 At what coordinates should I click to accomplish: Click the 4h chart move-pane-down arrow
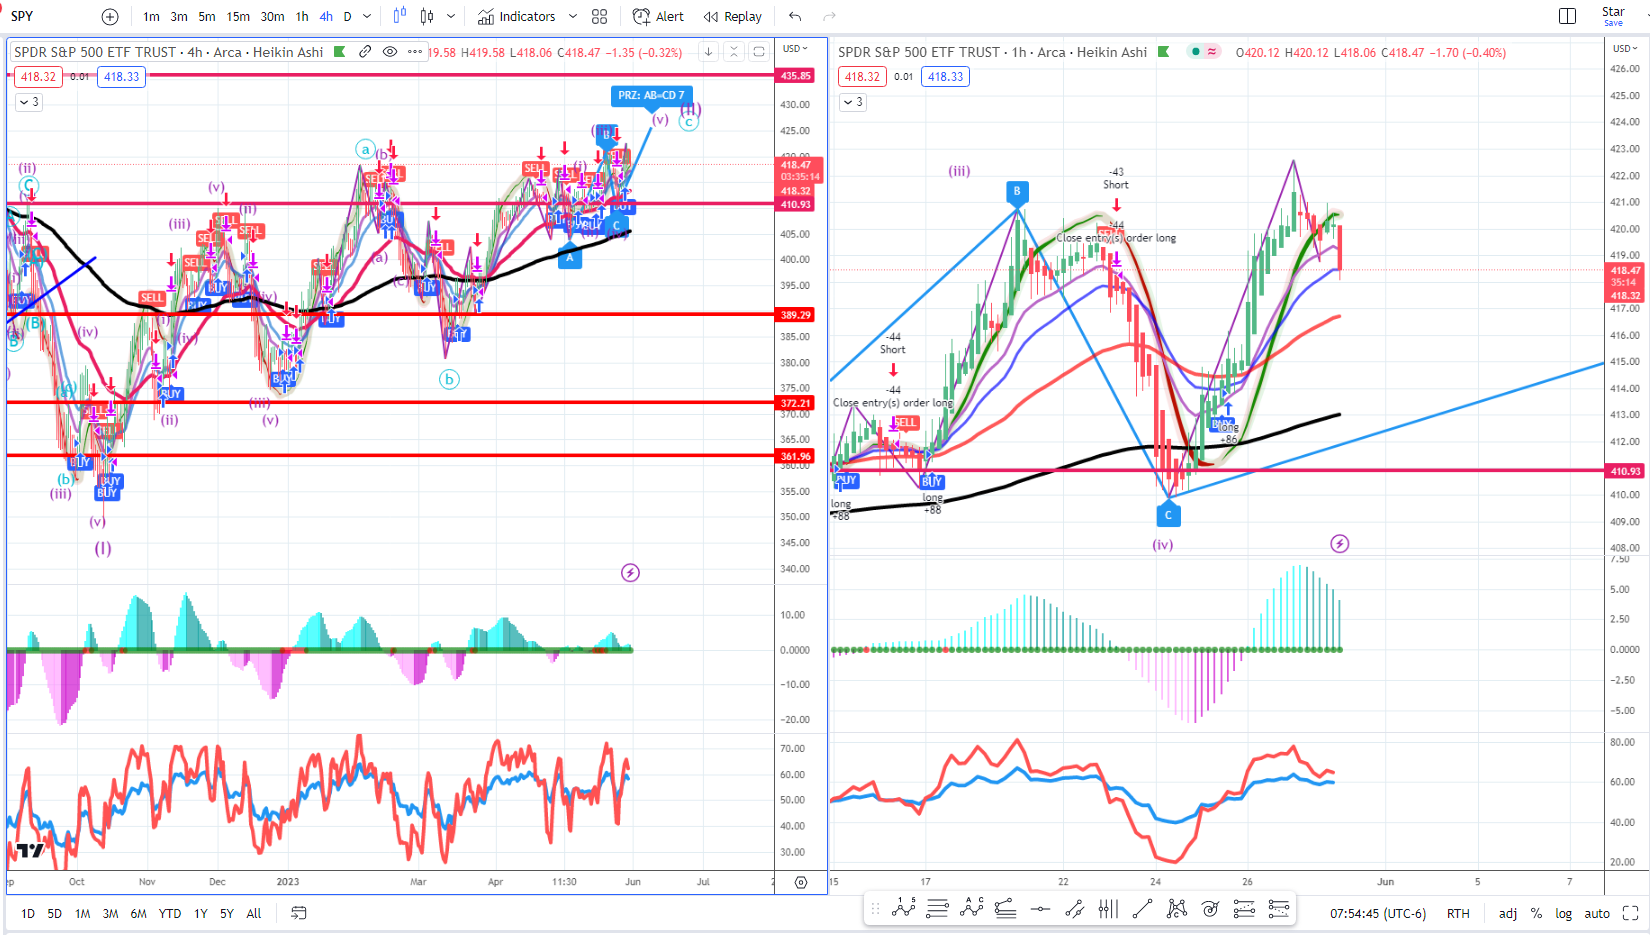coord(708,52)
